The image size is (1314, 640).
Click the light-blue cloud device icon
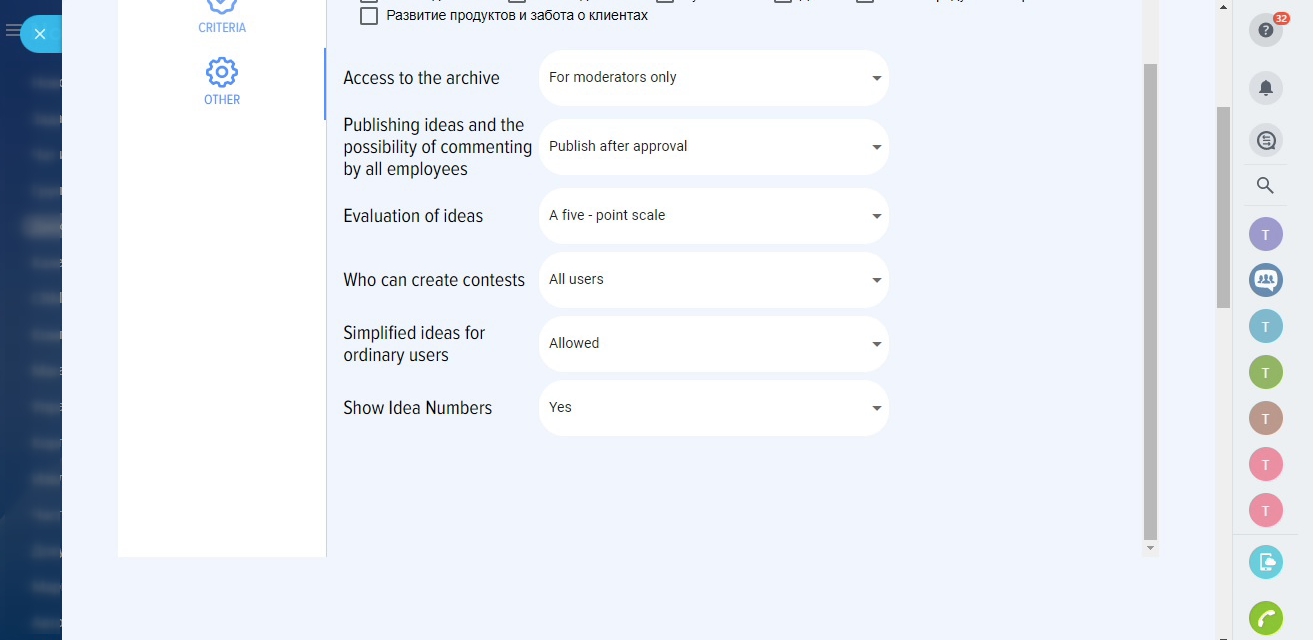pos(1265,561)
